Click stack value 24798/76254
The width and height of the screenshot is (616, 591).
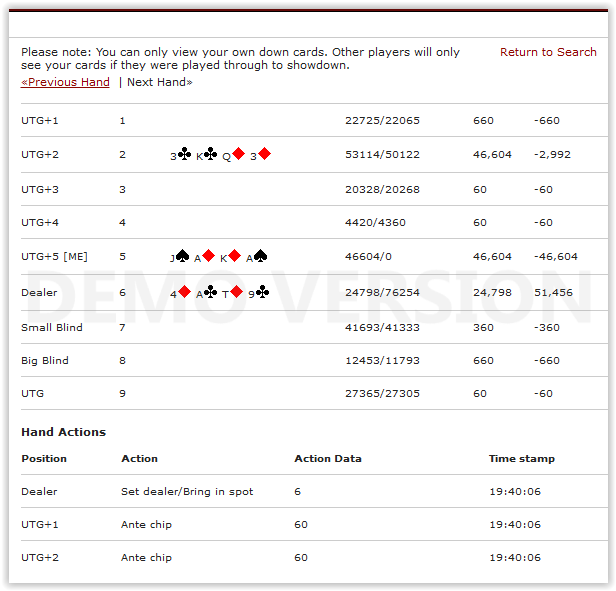pos(382,293)
